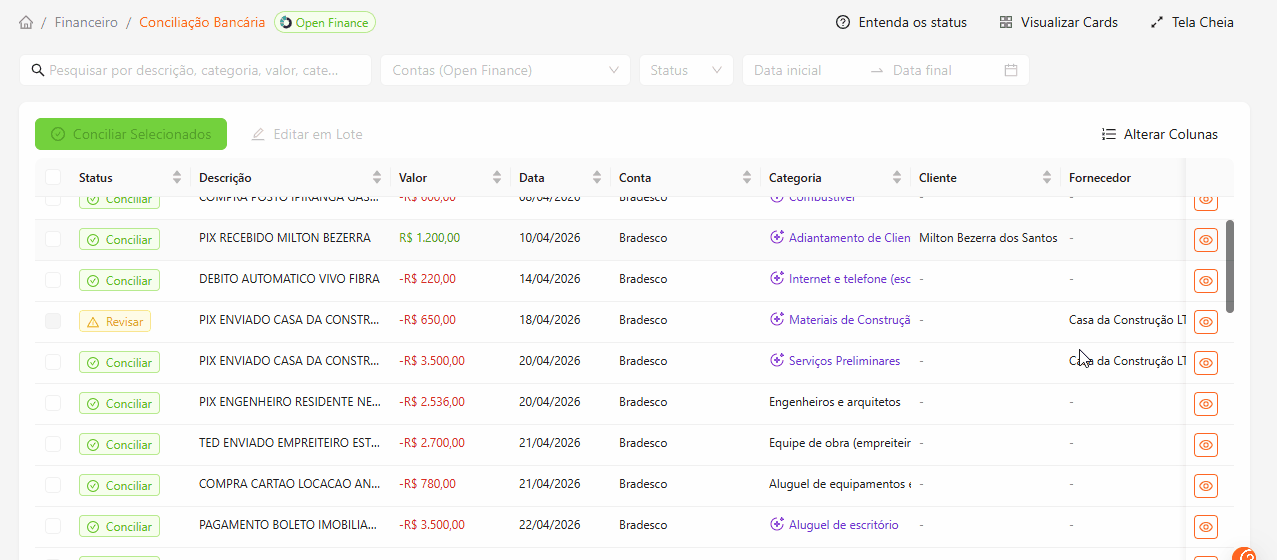The height and width of the screenshot is (560, 1277).
Task: Click Fornecedor column header
Action: (x=1100, y=178)
